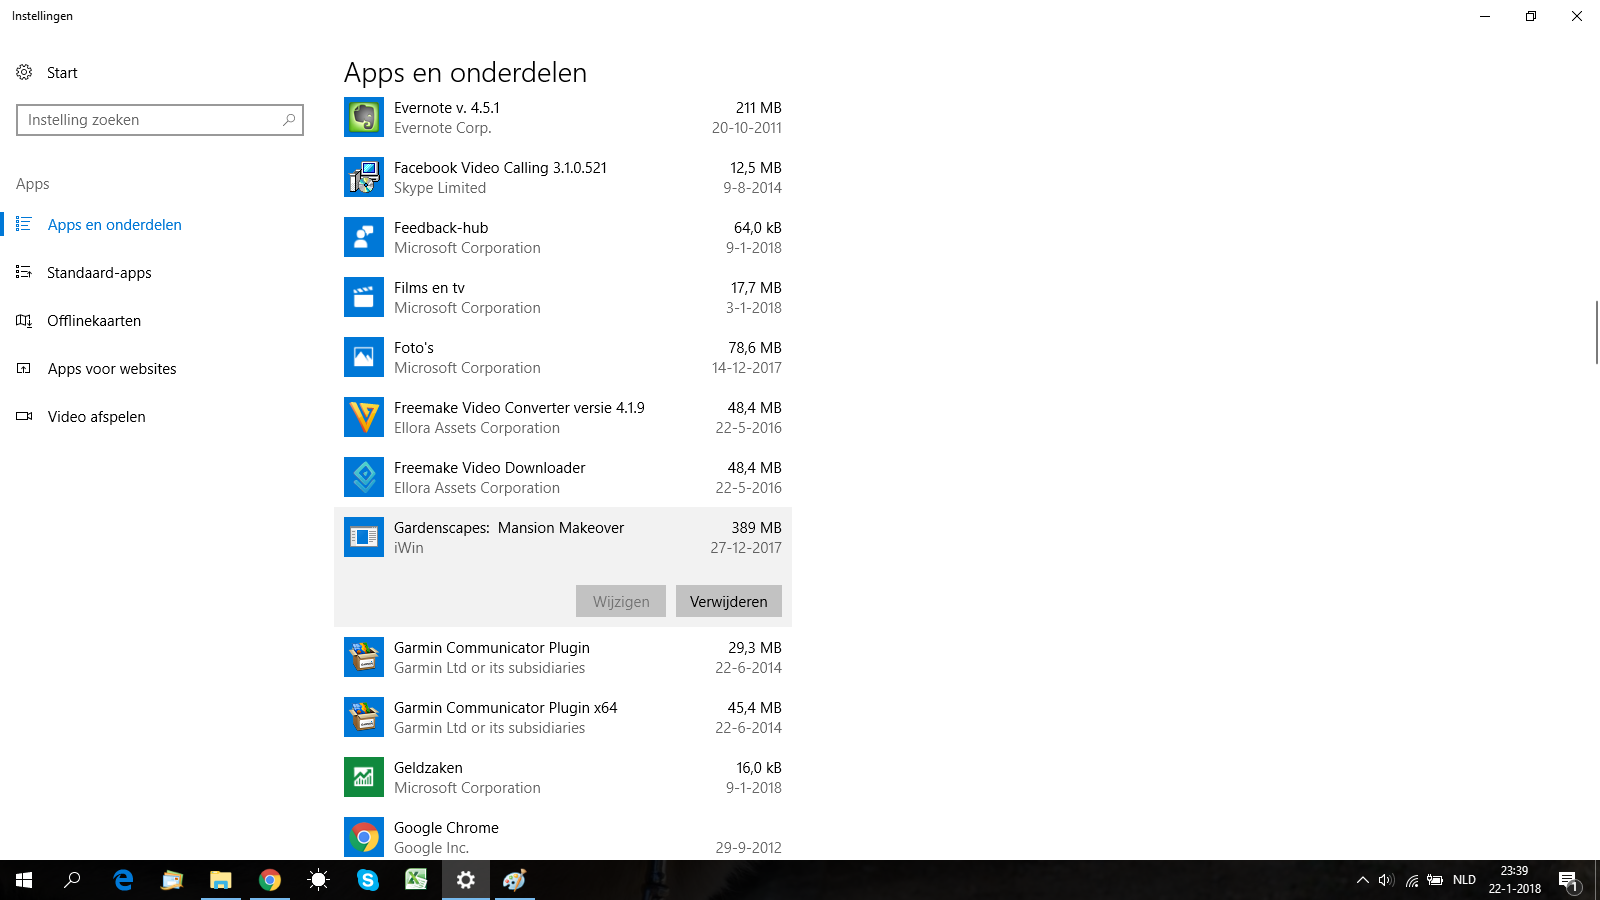Select the Foto's entry
Viewport: 1600px width, 900px height.
pyautogui.click(x=563, y=357)
